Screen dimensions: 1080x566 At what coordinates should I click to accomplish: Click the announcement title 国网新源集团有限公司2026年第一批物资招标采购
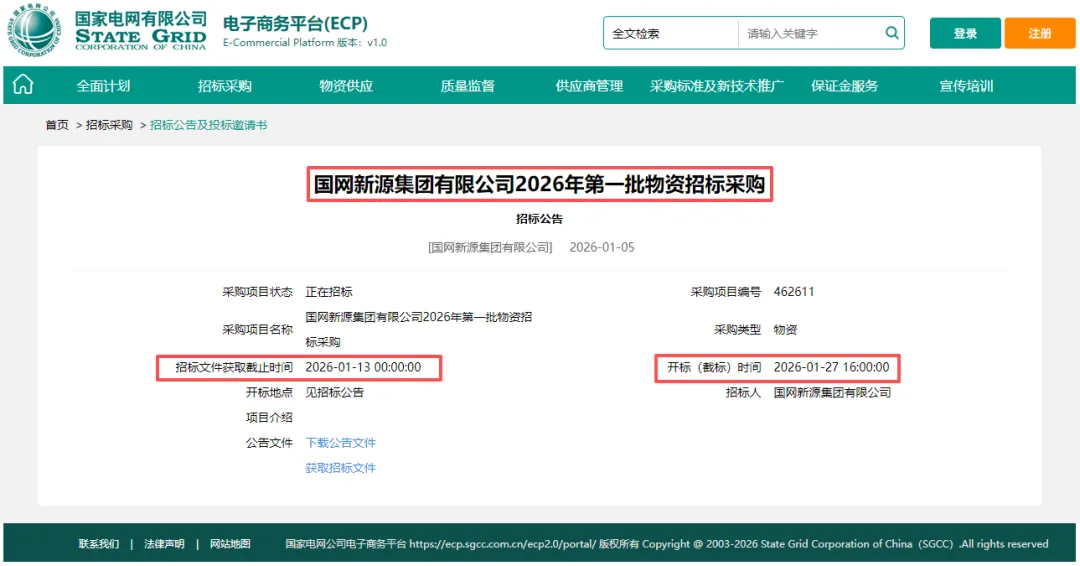[539, 184]
